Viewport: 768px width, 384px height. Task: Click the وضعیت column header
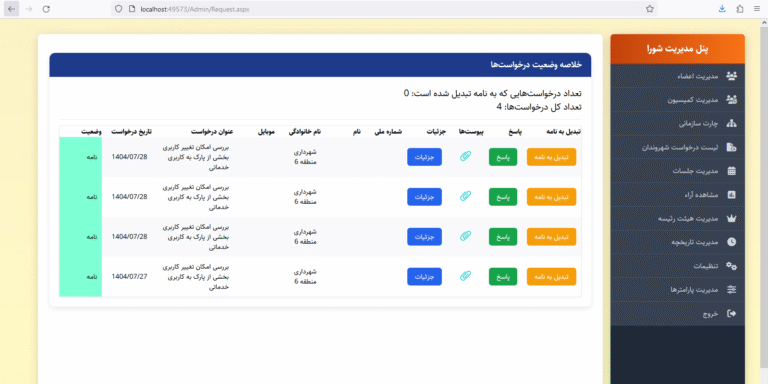coord(91,132)
